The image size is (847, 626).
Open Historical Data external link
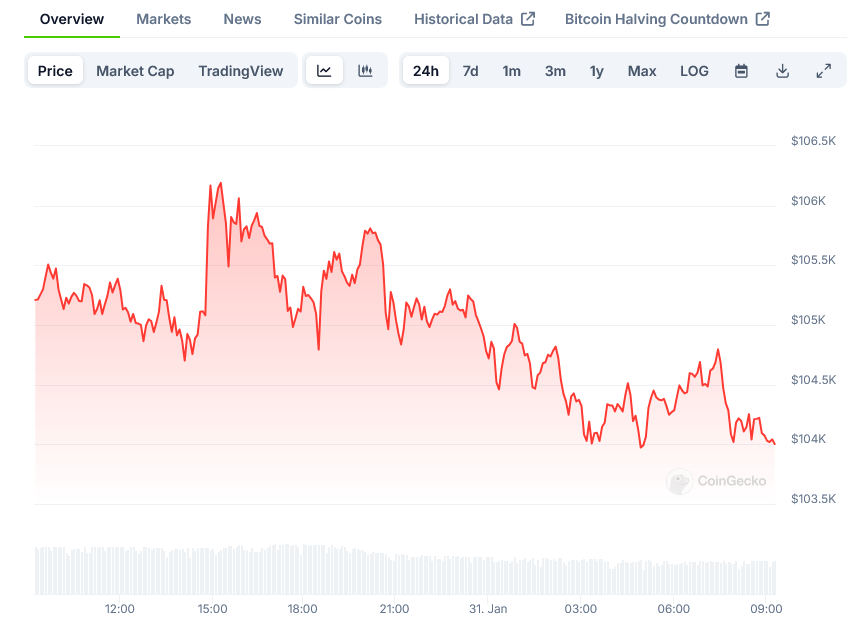(474, 19)
